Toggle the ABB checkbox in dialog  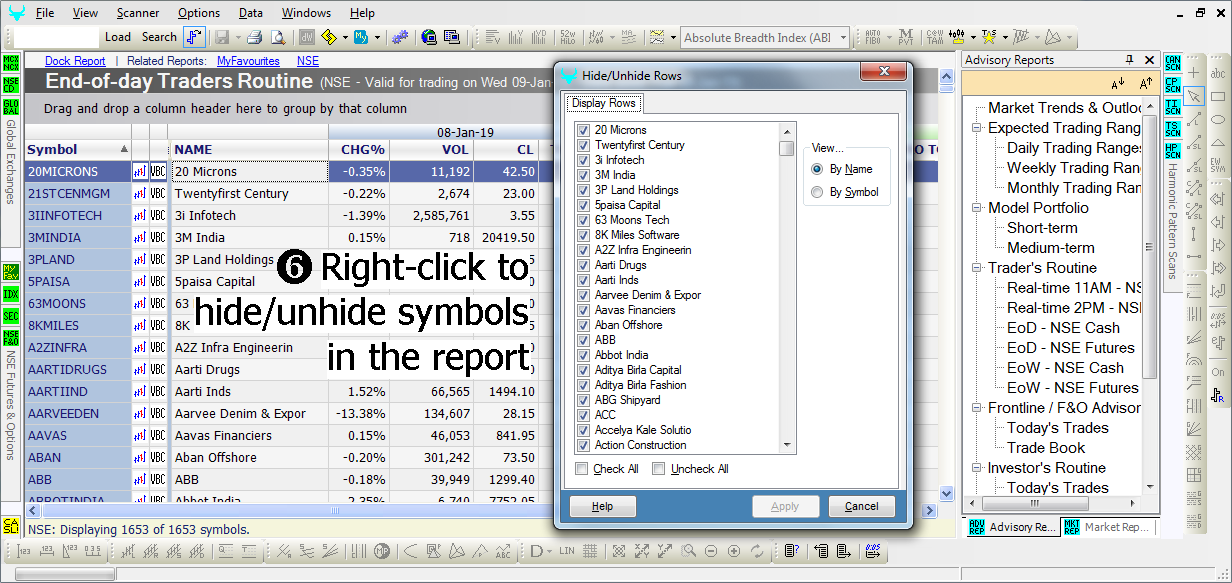(x=583, y=340)
